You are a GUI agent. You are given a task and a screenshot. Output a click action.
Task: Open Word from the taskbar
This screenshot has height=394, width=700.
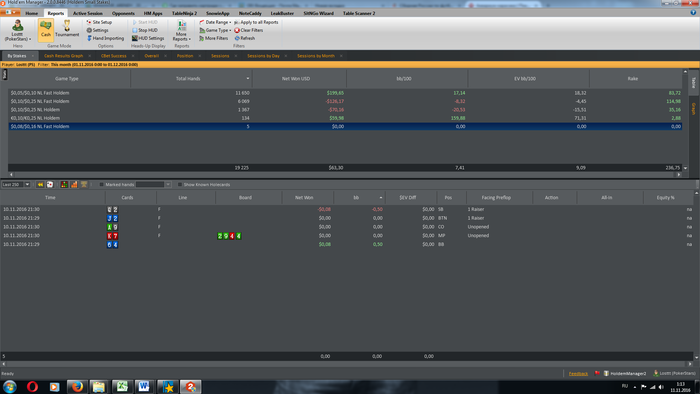144,386
